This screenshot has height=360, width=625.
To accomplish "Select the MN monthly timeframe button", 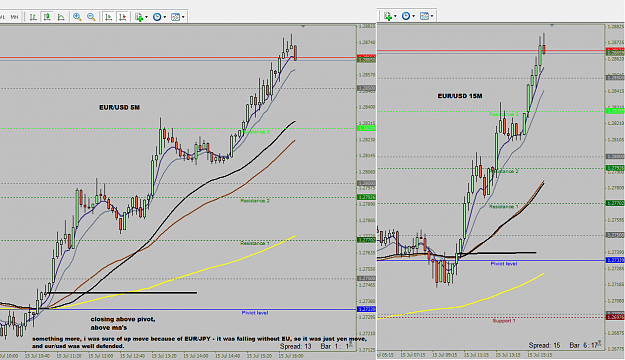I will click(14, 17).
